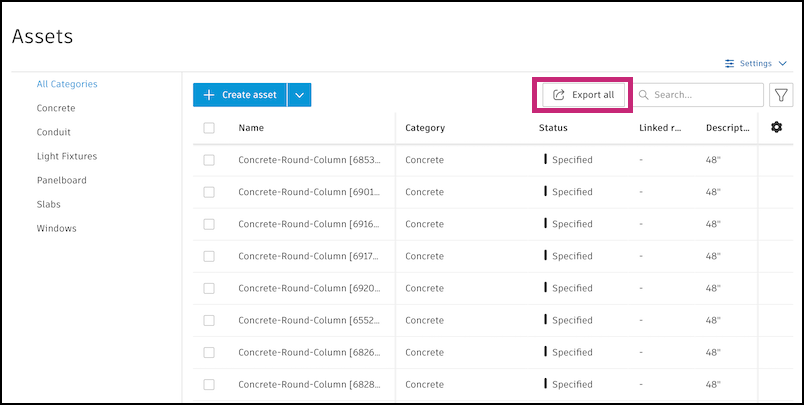Switch to the Windows category
The width and height of the screenshot is (804, 405).
pos(56,228)
